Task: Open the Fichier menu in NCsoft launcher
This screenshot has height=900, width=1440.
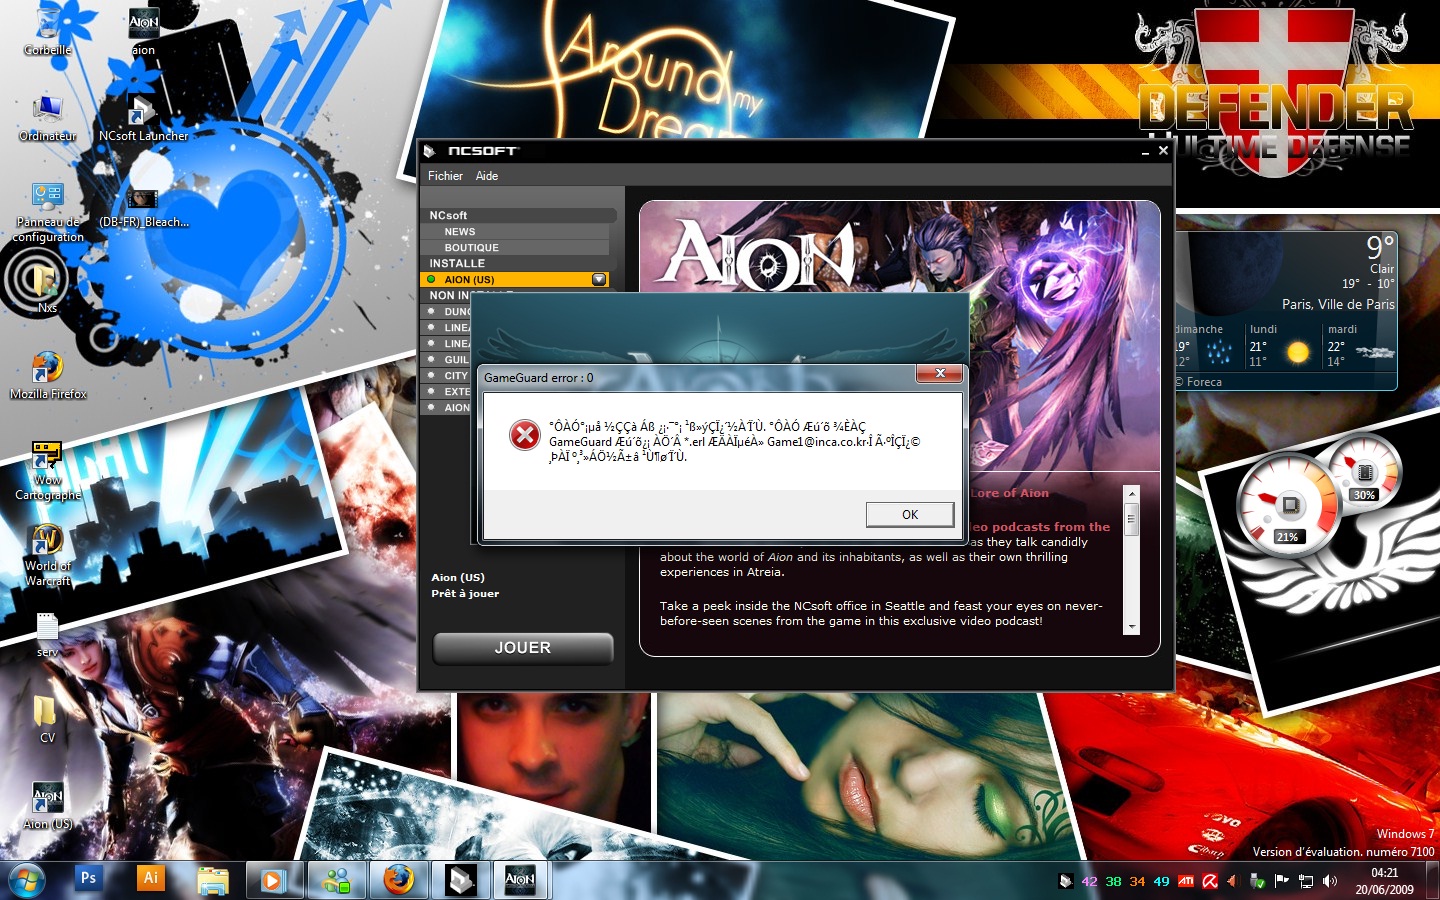Action: pos(445,176)
